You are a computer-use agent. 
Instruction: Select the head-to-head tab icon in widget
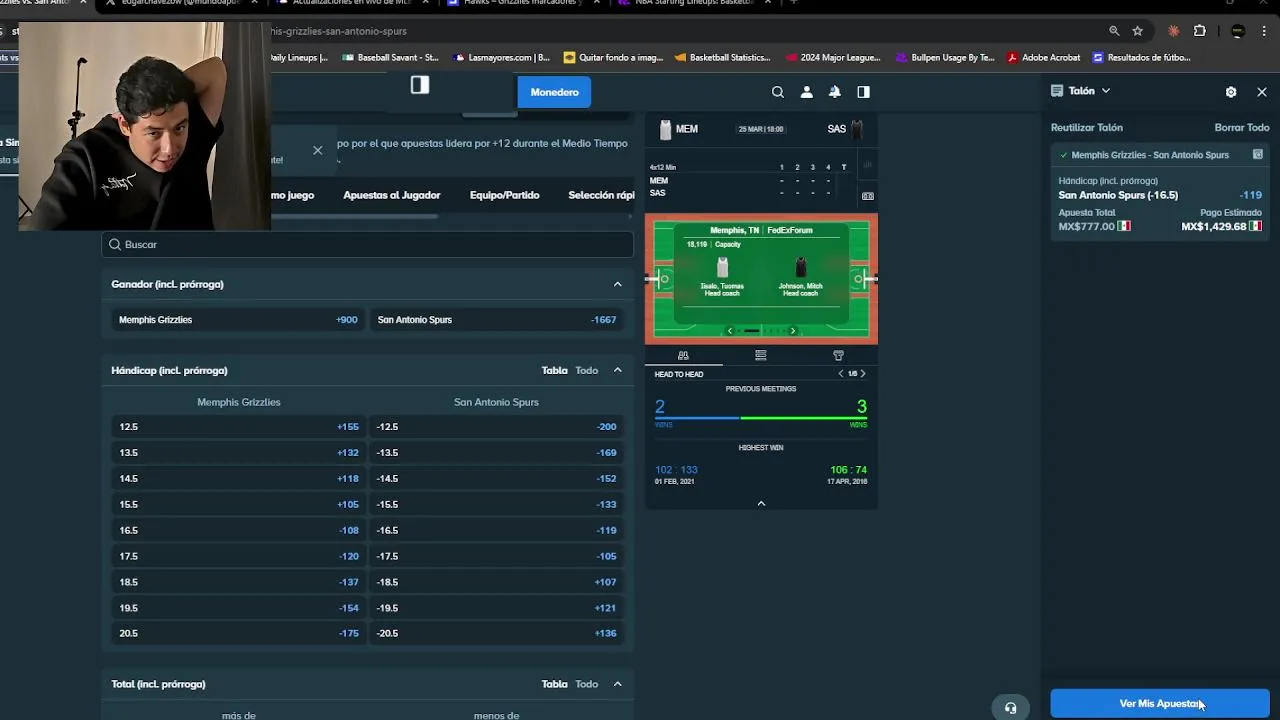click(683, 355)
